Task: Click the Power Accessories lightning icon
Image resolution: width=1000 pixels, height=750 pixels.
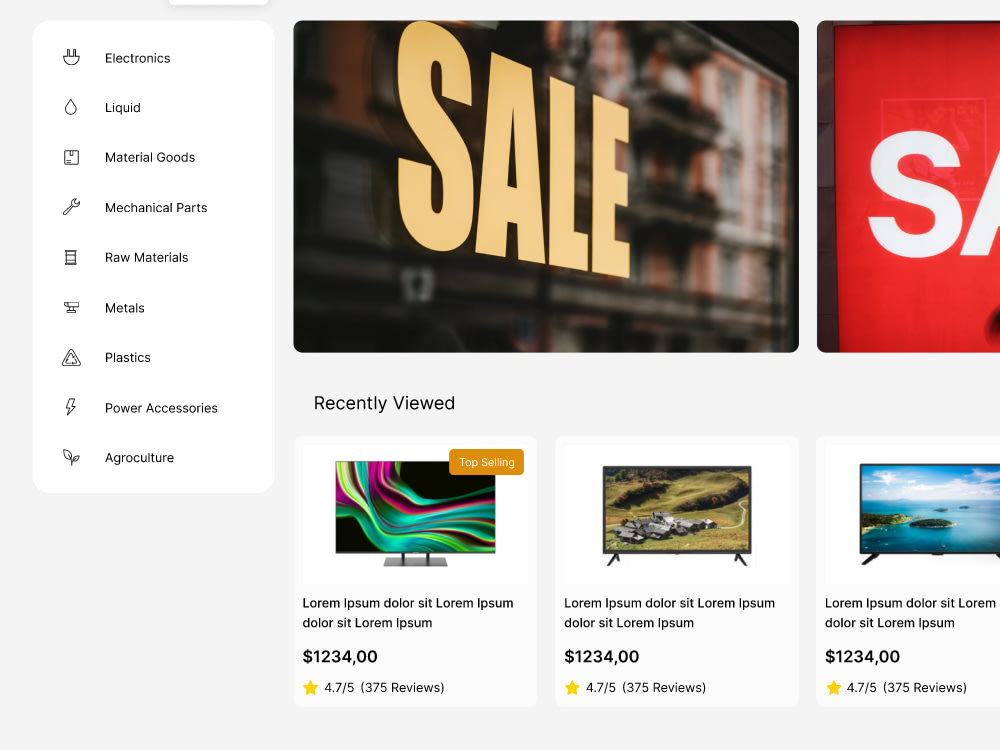Action: [71, 407]
